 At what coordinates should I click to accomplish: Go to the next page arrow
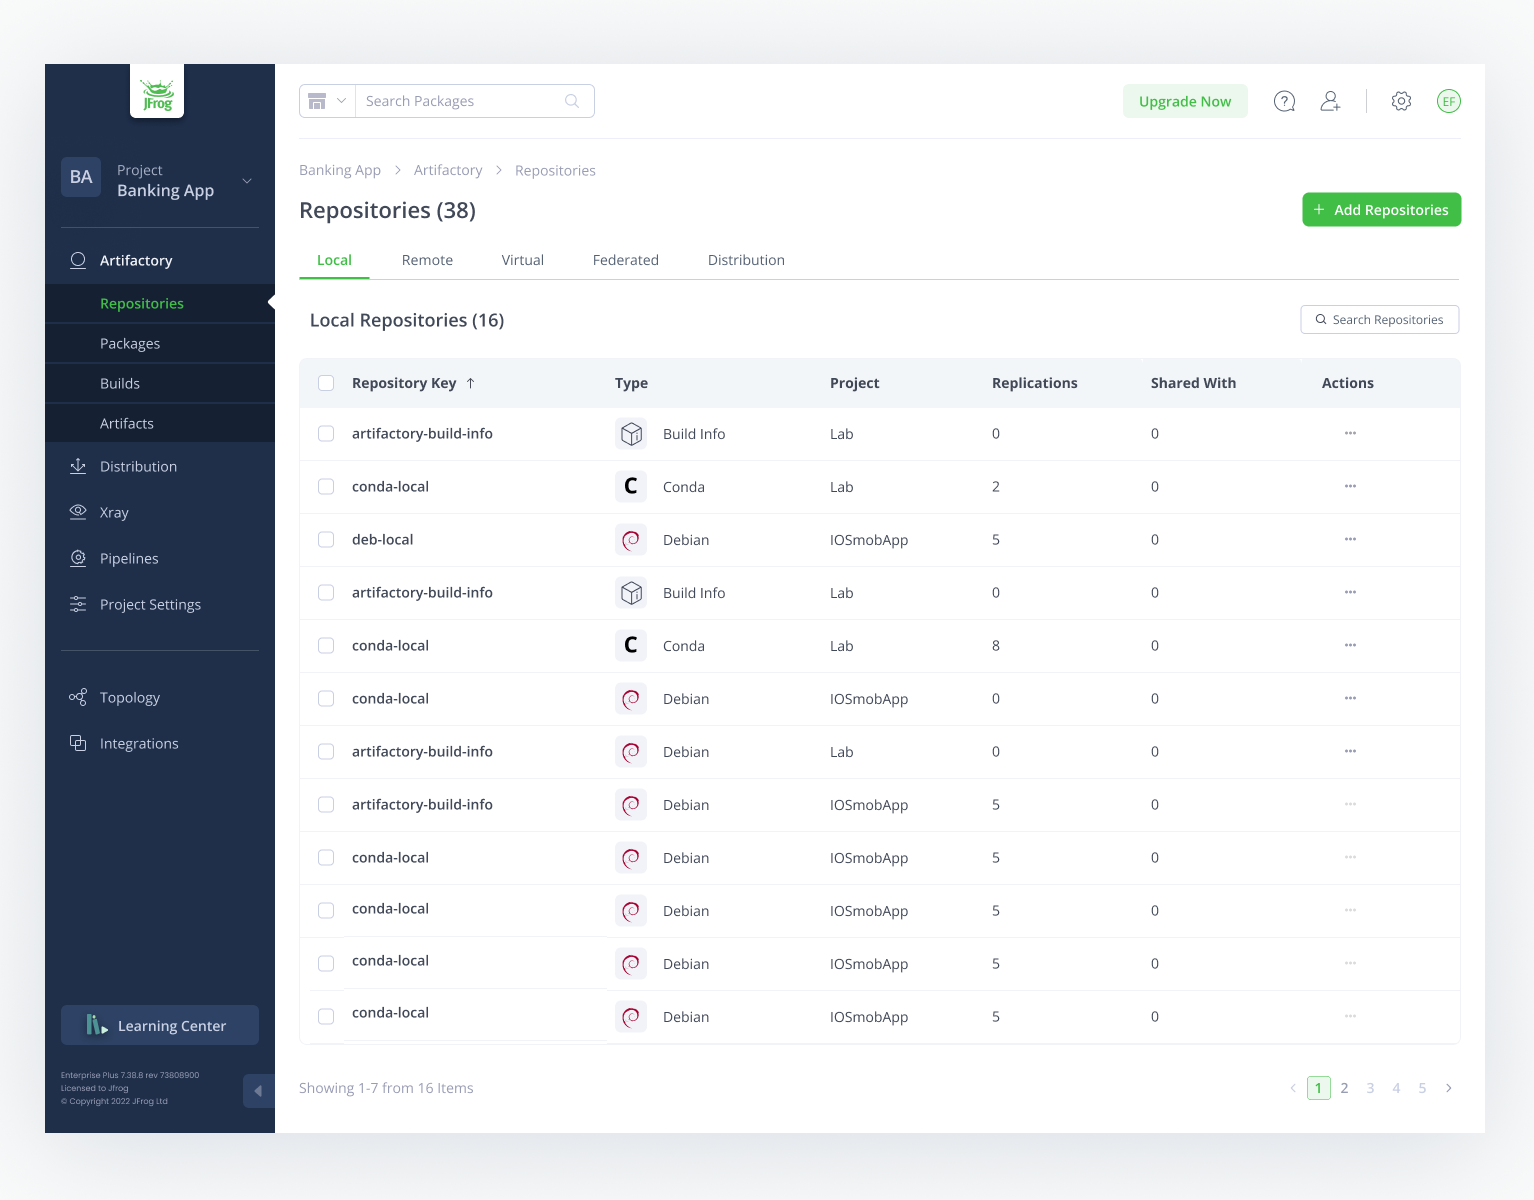pos(1449,1088)
